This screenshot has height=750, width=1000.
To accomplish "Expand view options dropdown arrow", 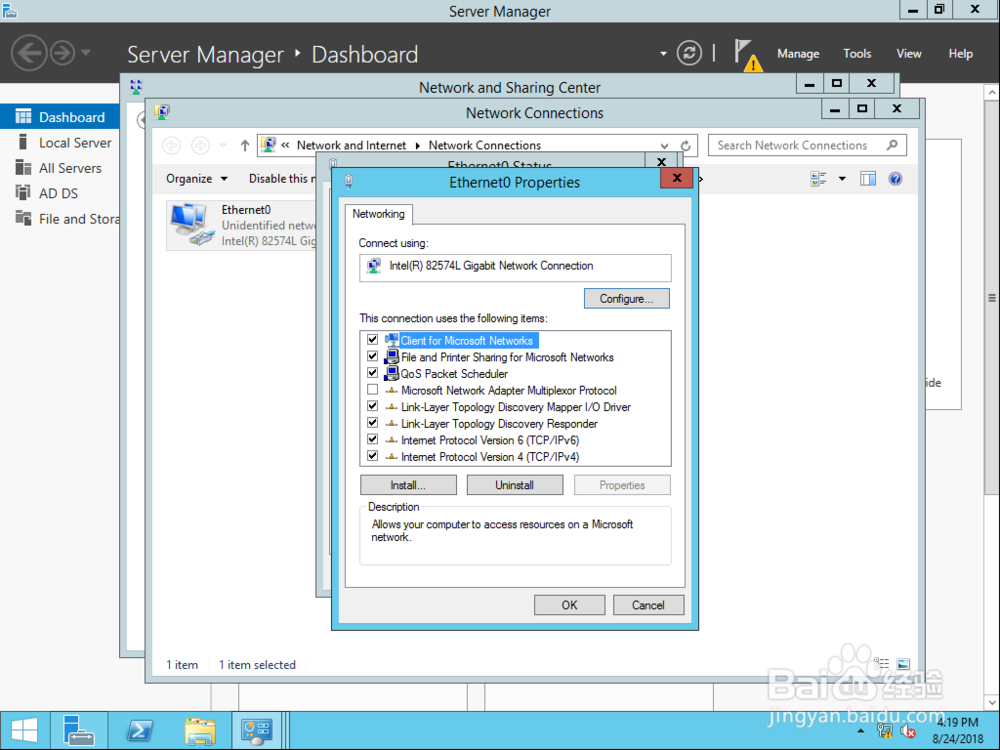I will point(842,179).
